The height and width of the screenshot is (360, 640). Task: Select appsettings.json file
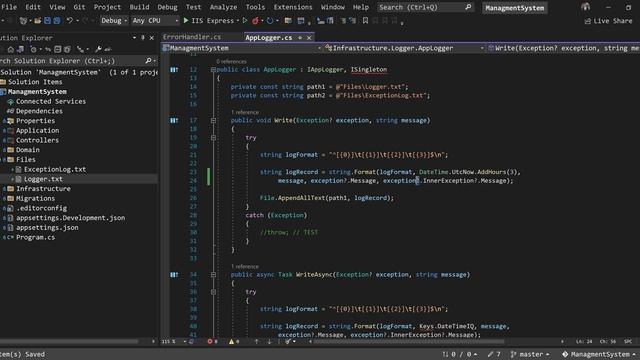click(47, 227)
